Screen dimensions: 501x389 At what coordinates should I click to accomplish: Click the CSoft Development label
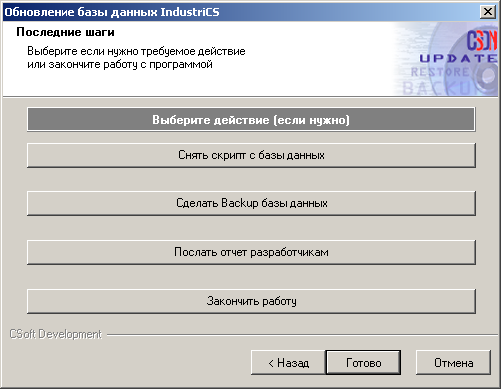coord(55,334)
